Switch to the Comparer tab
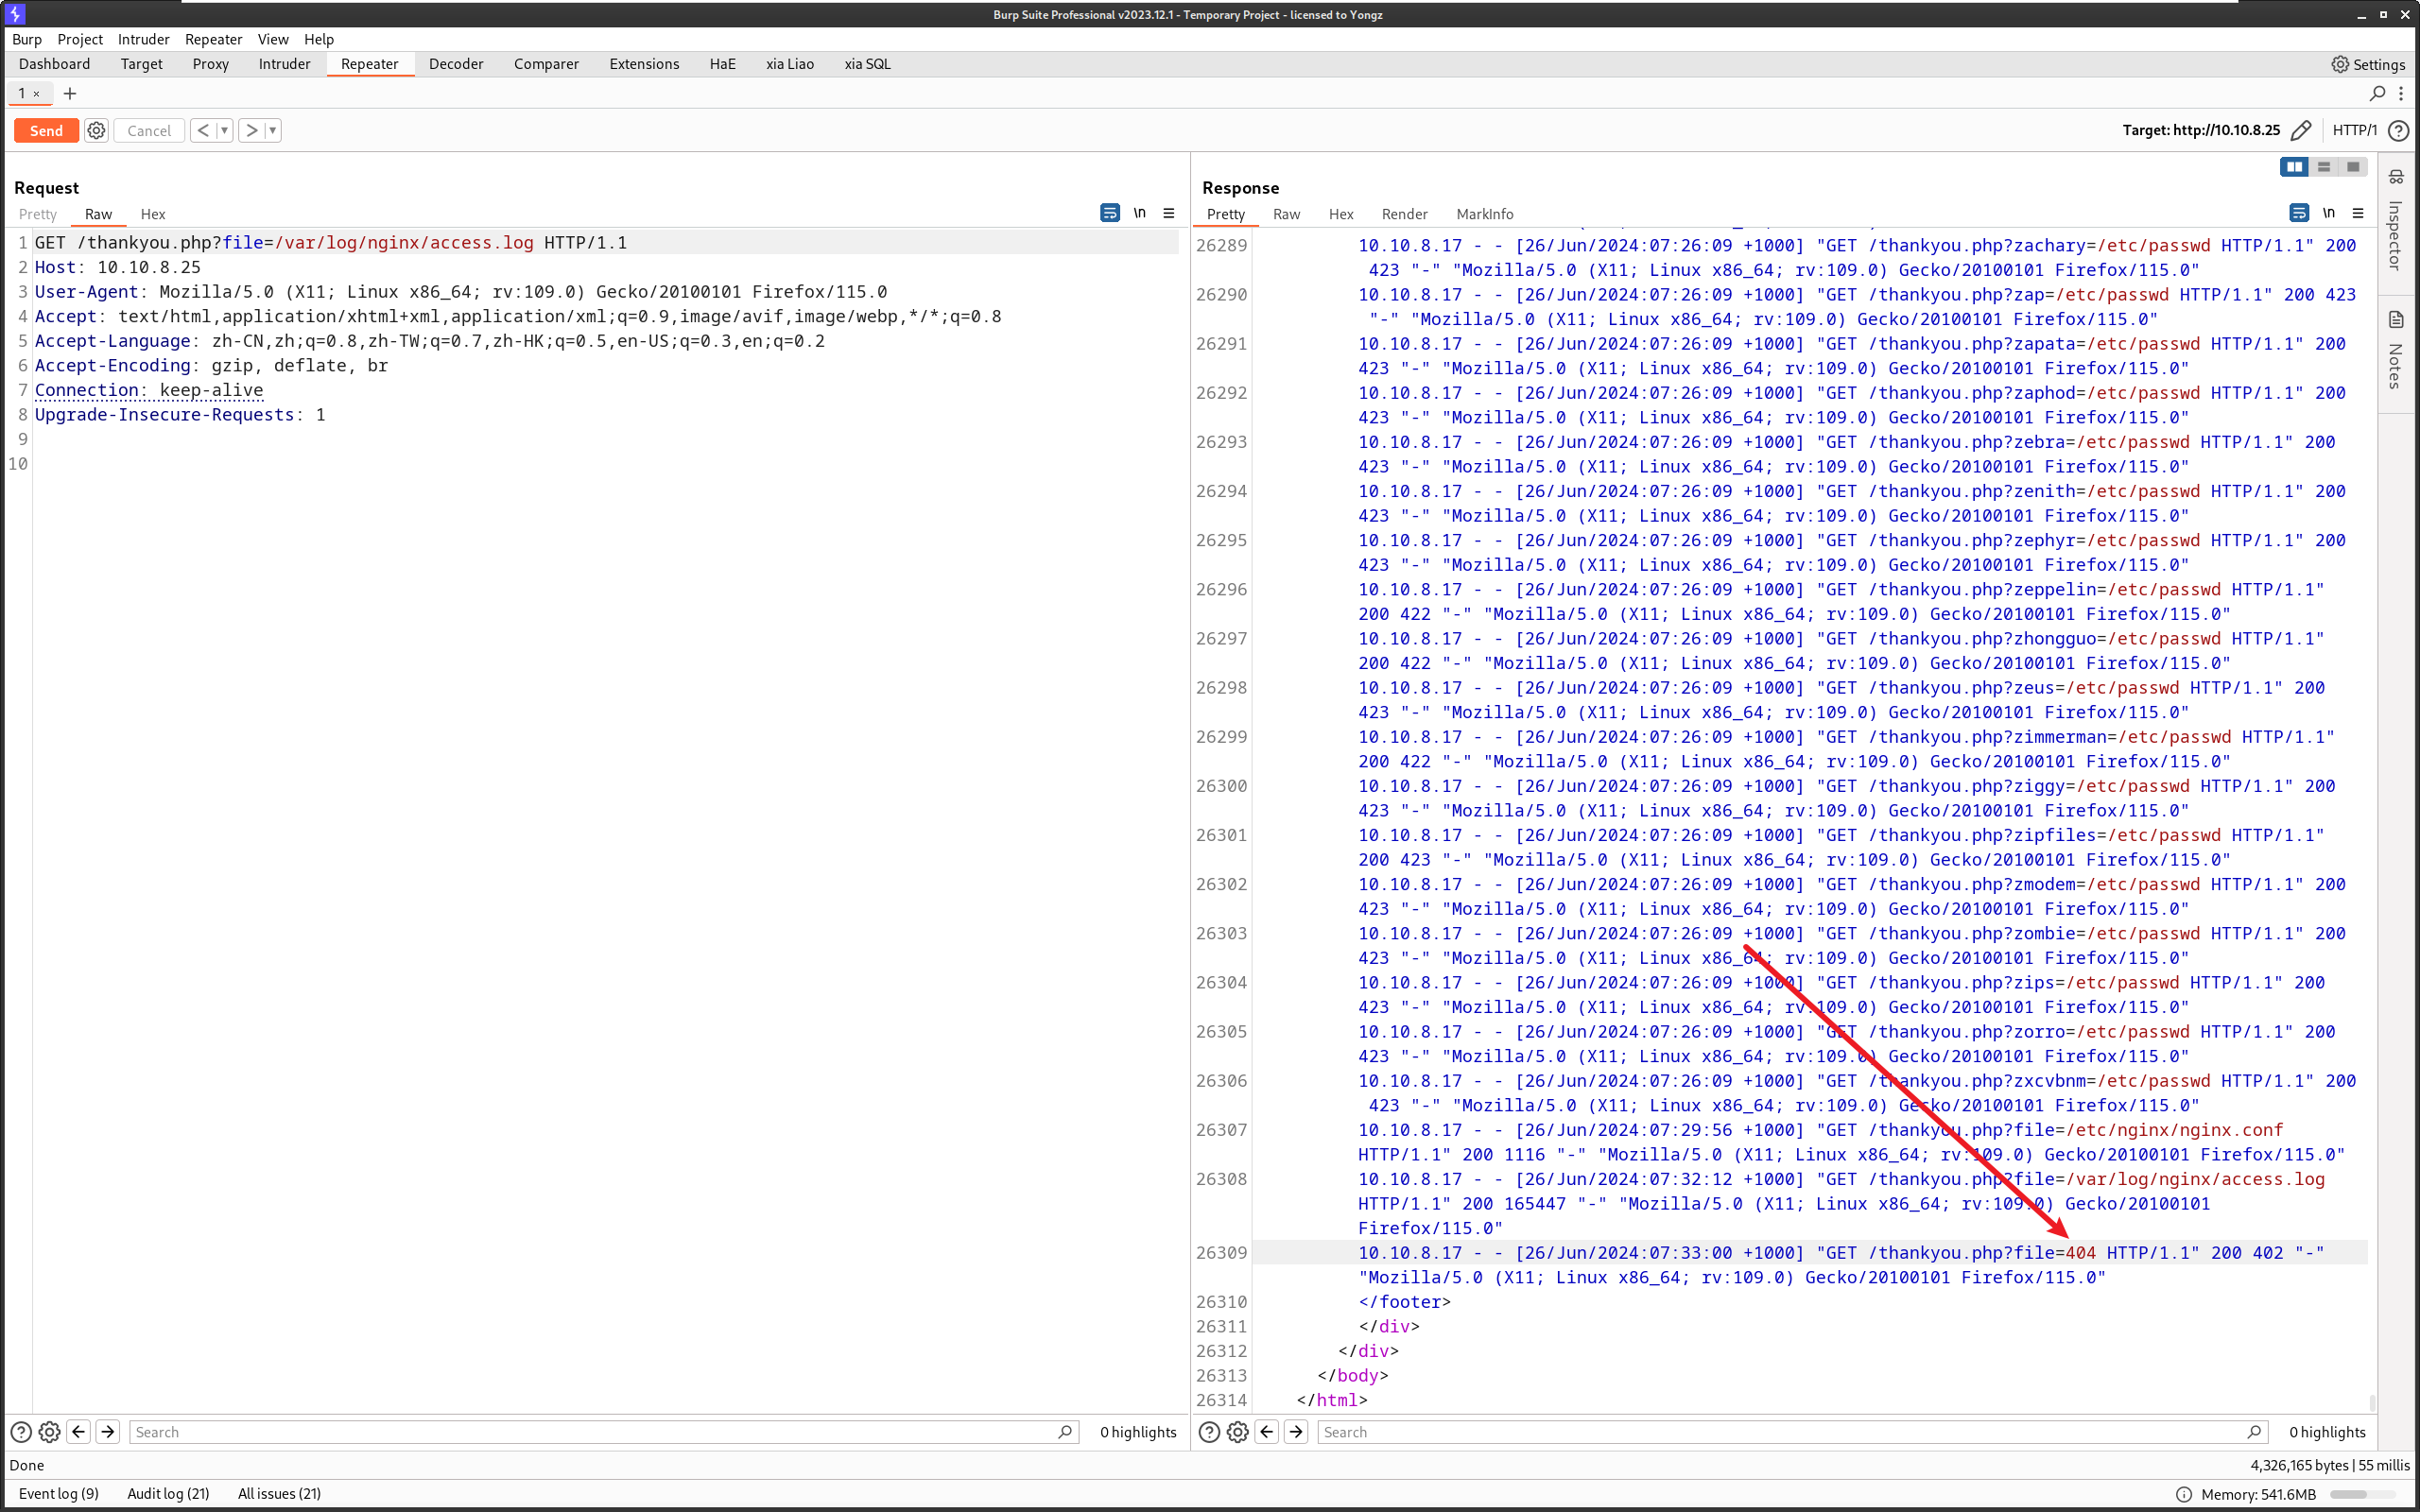 [546, 64]
